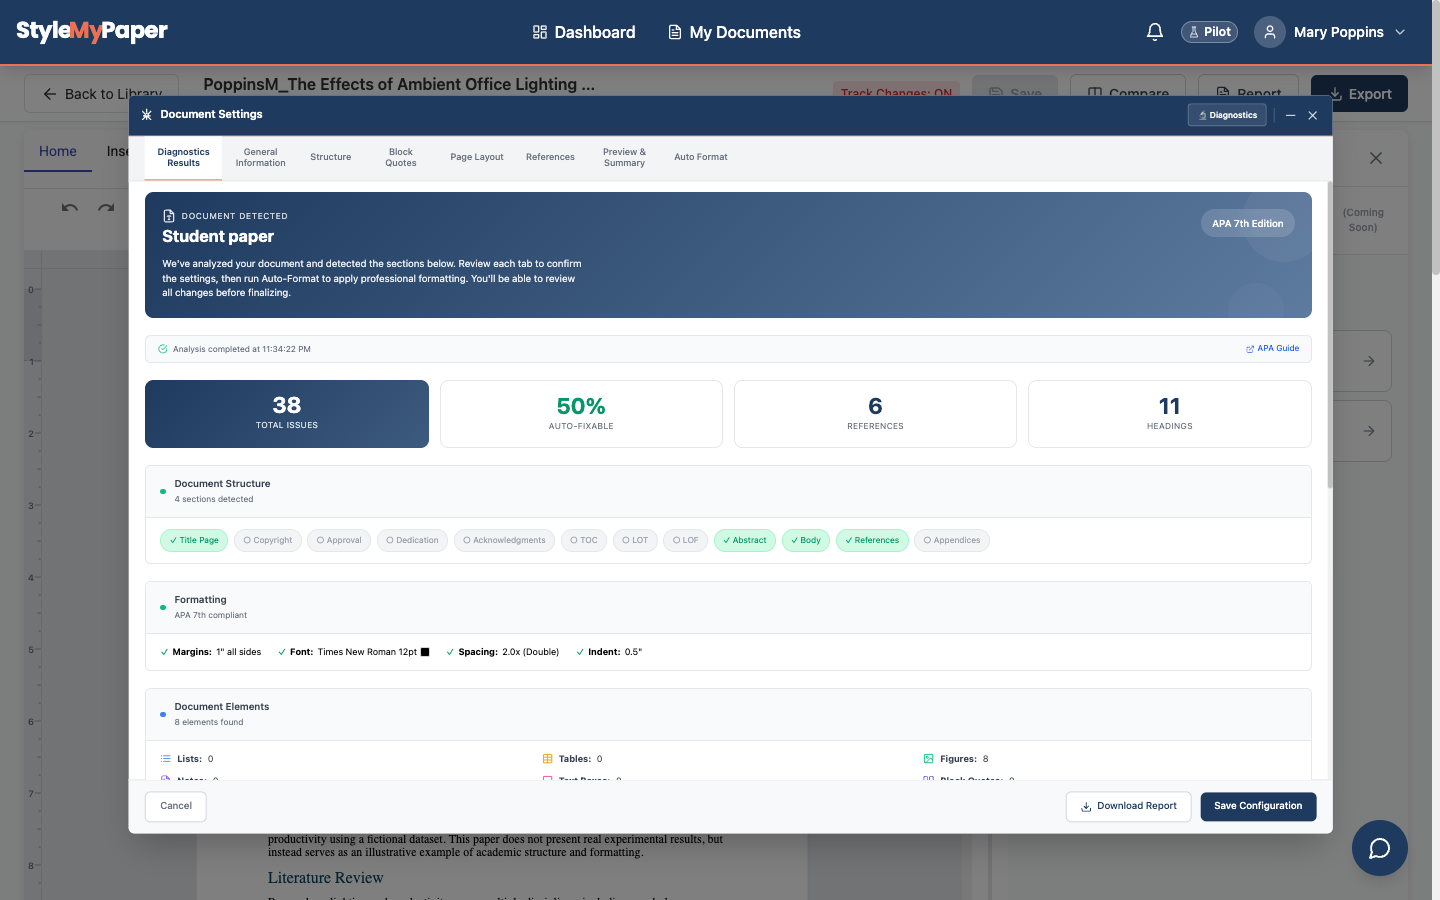Click Save Configuration button

point(1258,806)
